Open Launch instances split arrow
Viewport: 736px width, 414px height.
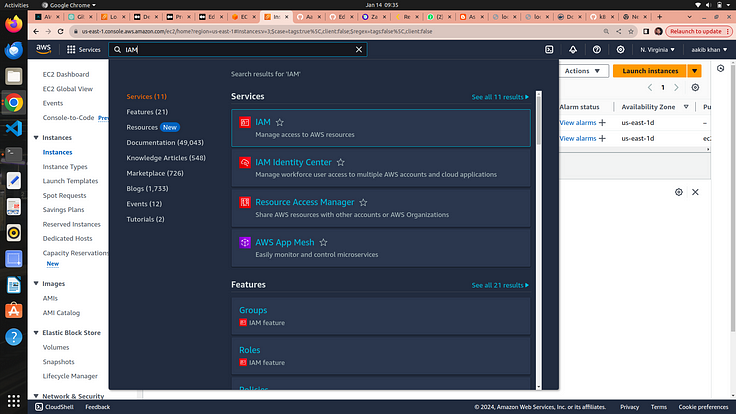click(694, 71)
